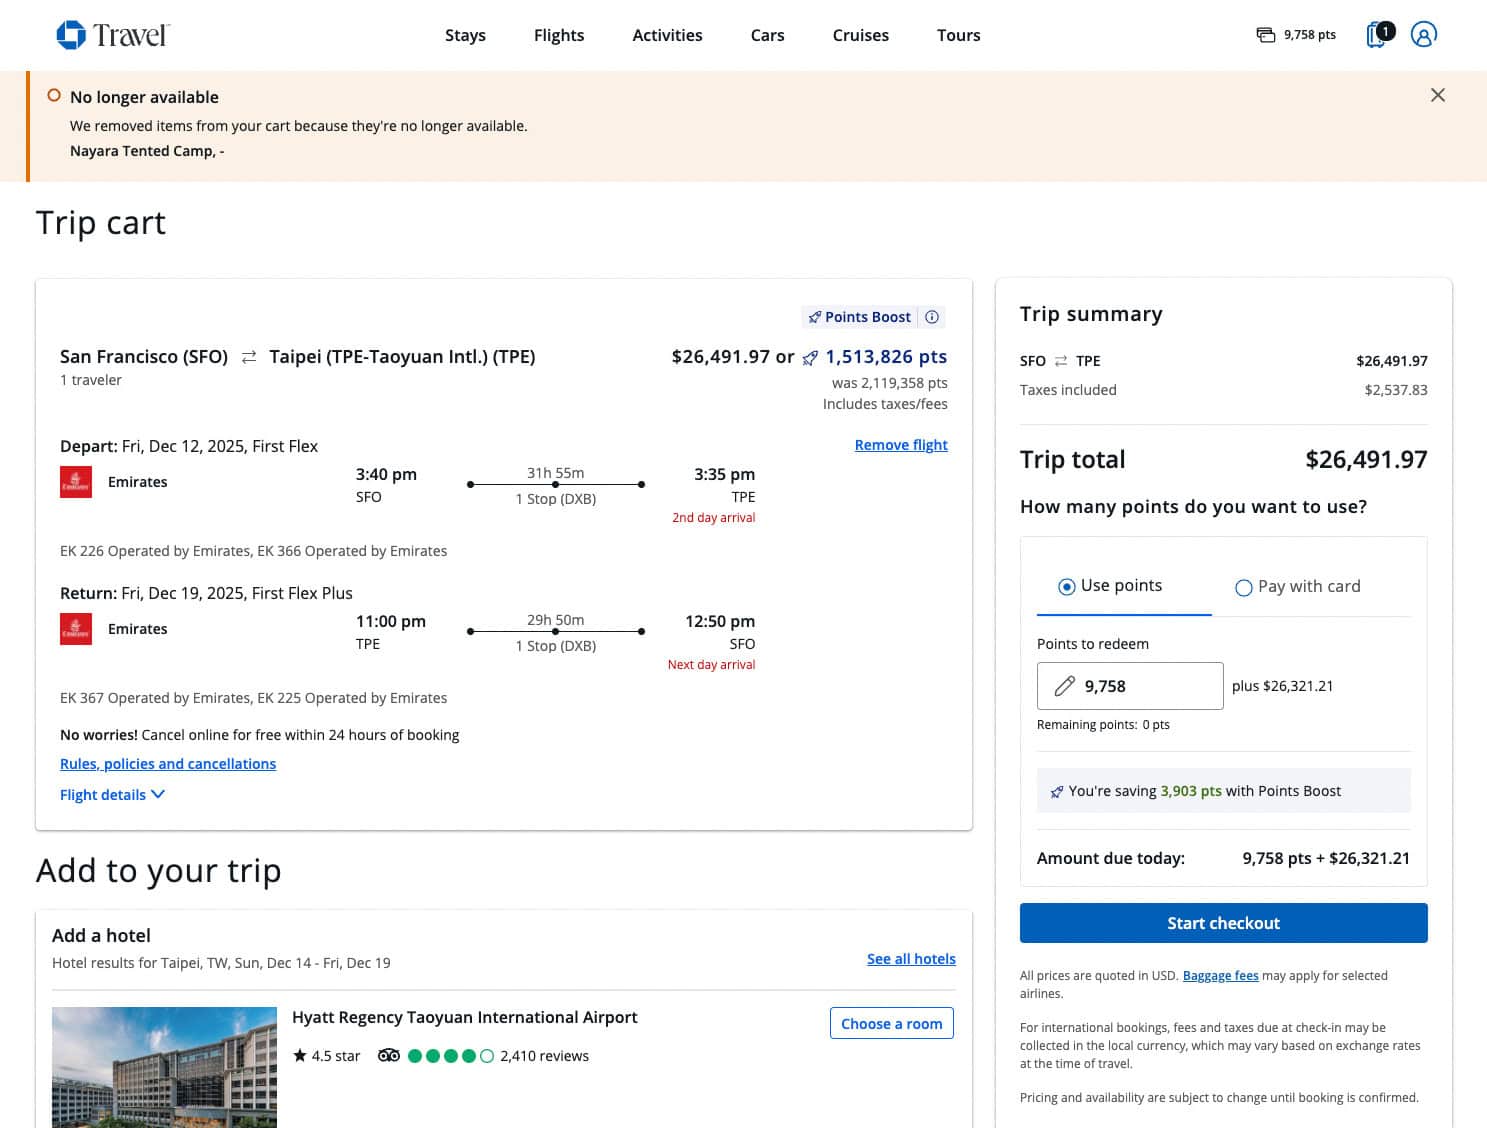The width and height of the screenshot is (1487, 1128).
Task: Click Remove flight link
Action: coord(901,445)
